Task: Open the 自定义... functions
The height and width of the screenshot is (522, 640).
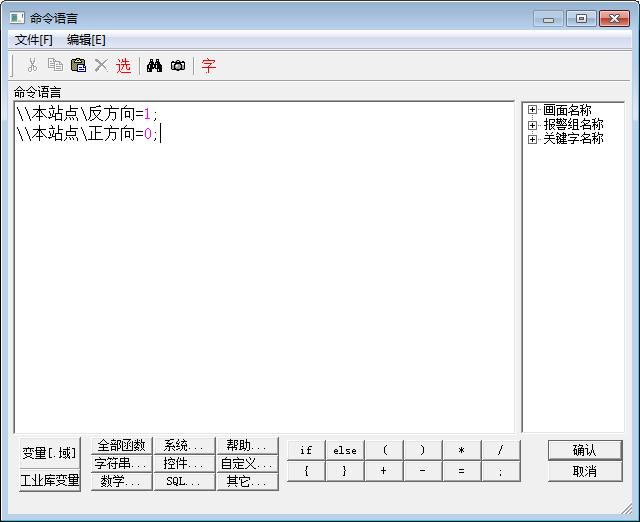Action: 247,463
